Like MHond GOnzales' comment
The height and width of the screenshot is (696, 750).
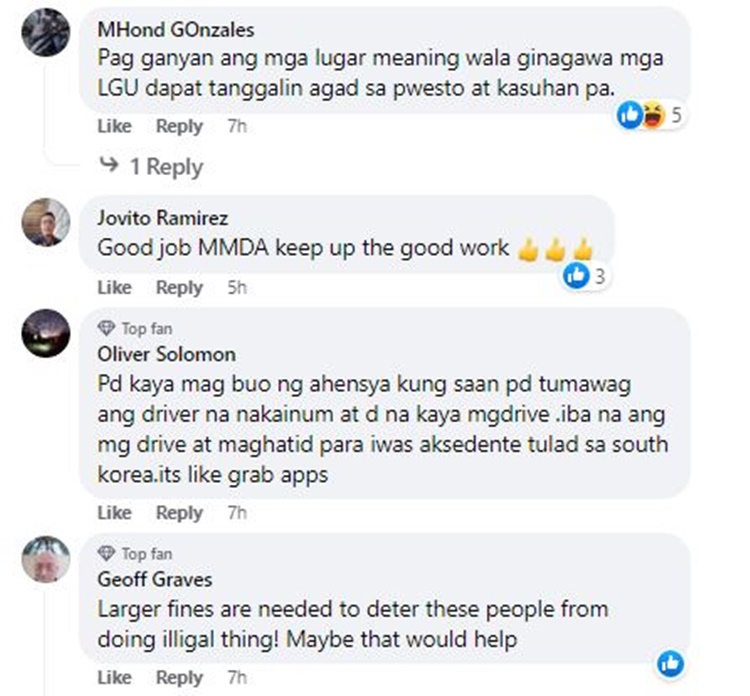tap(114, 126)
